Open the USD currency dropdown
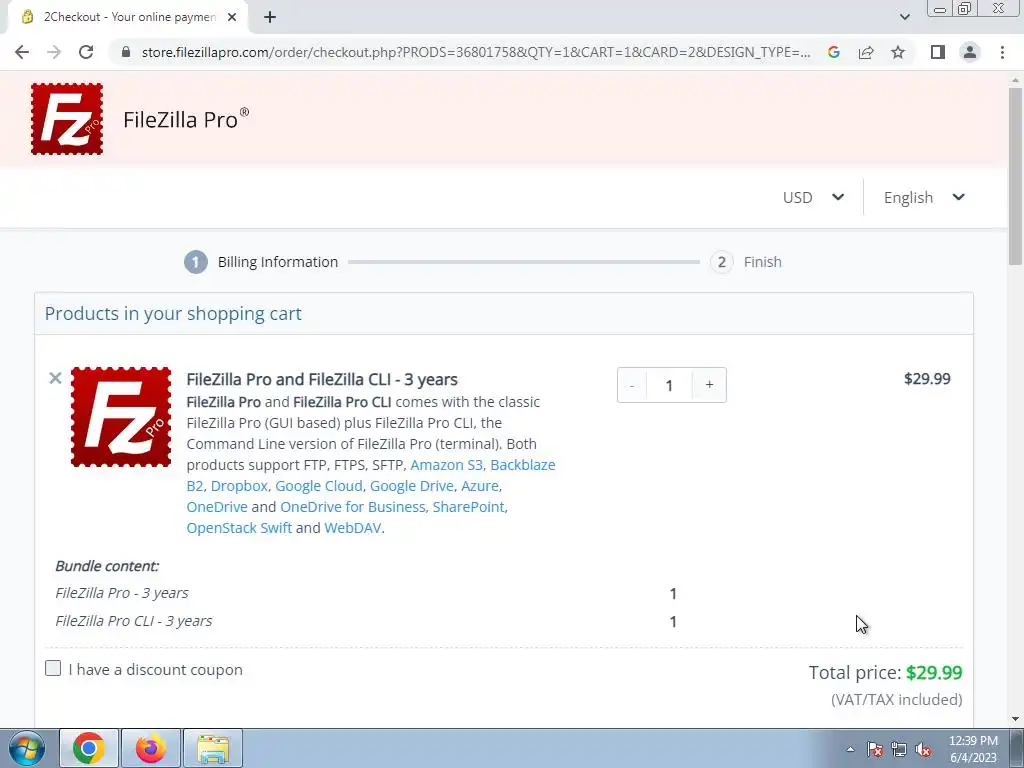1024x768 pixels. pyautogui.click(x=813, y=197)
